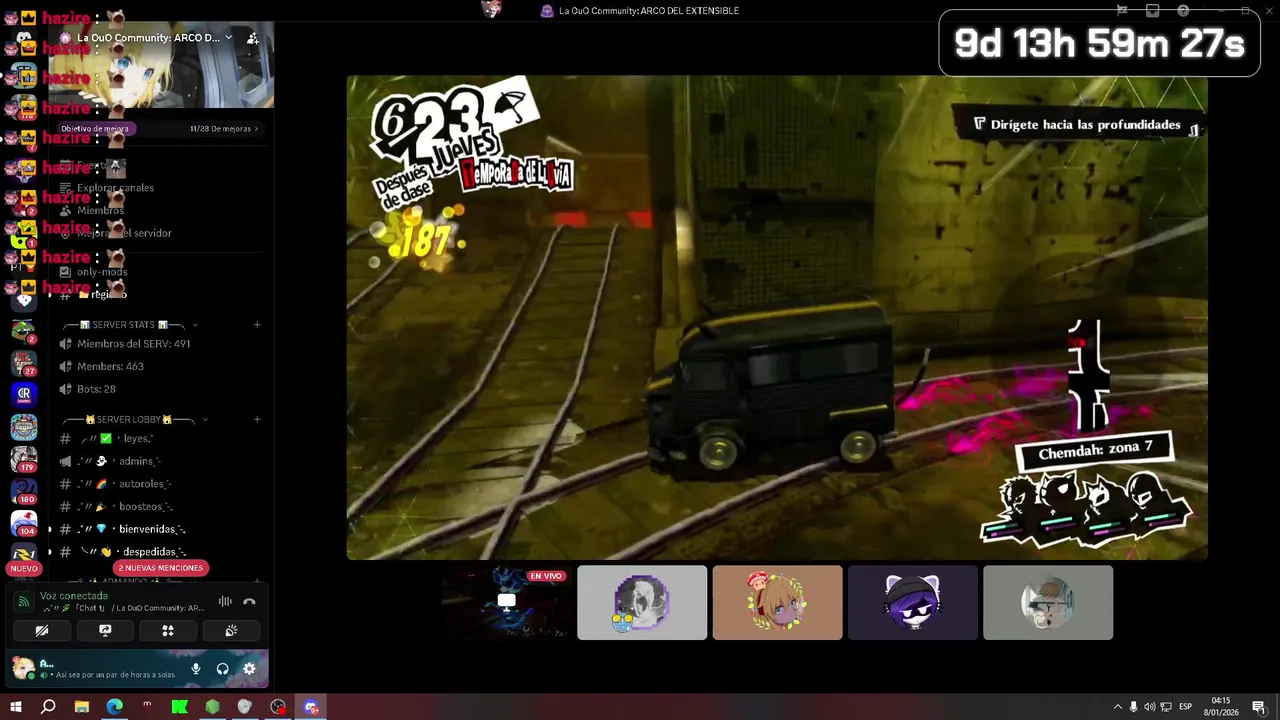Select the last grey participant tile
Image resolution: width=1280 pixels, height=720 pixels.
[1048, 602]
